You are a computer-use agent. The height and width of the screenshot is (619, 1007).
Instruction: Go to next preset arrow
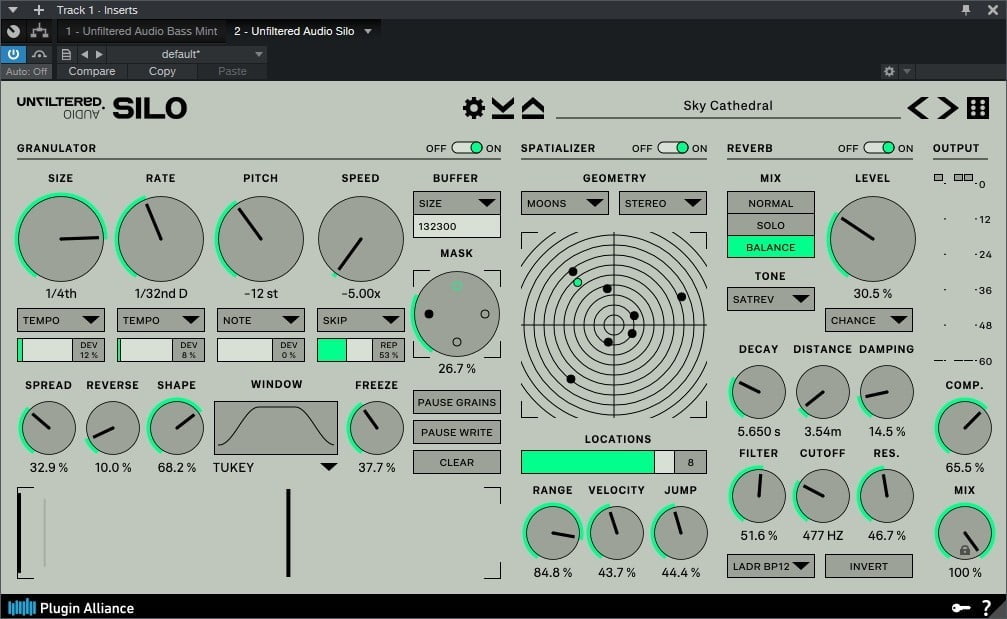click(947, 108)
